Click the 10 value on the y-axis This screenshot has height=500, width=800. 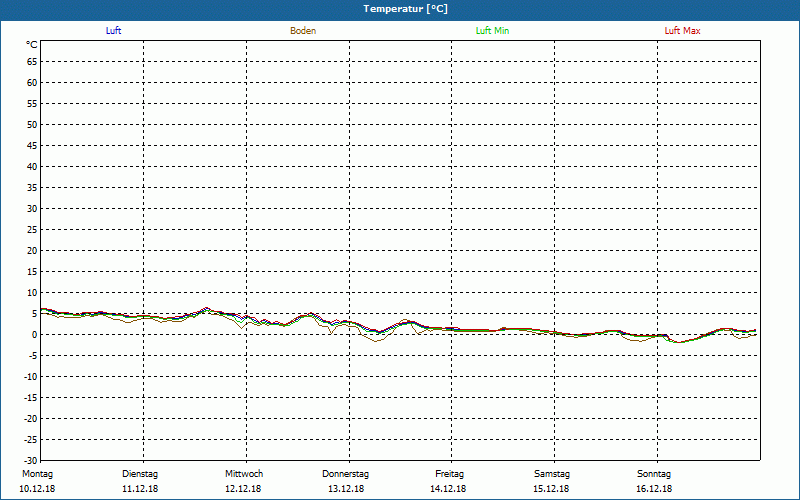pos(32,293)
